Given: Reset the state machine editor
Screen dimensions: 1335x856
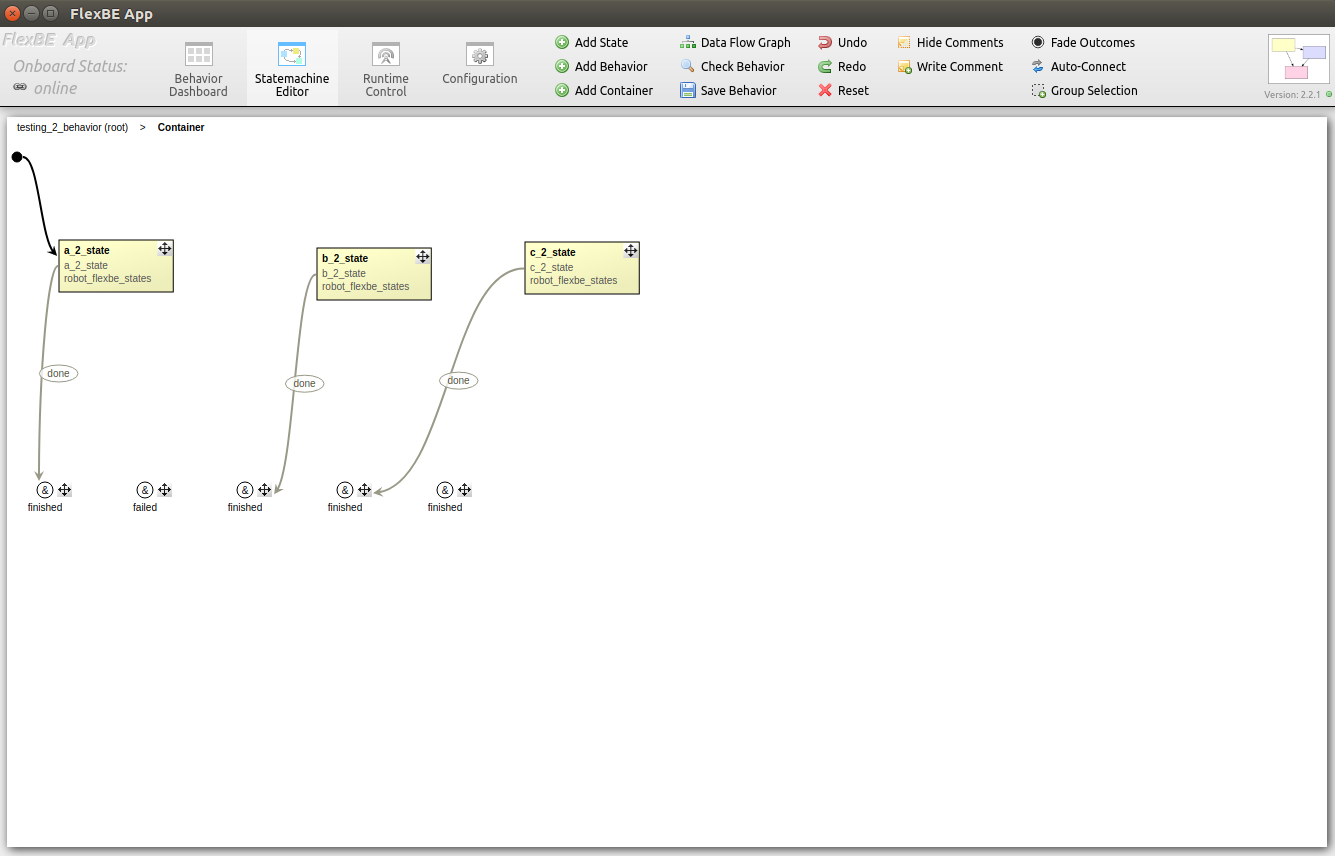Looking at the screenshot, I should [x=843, y=90].
